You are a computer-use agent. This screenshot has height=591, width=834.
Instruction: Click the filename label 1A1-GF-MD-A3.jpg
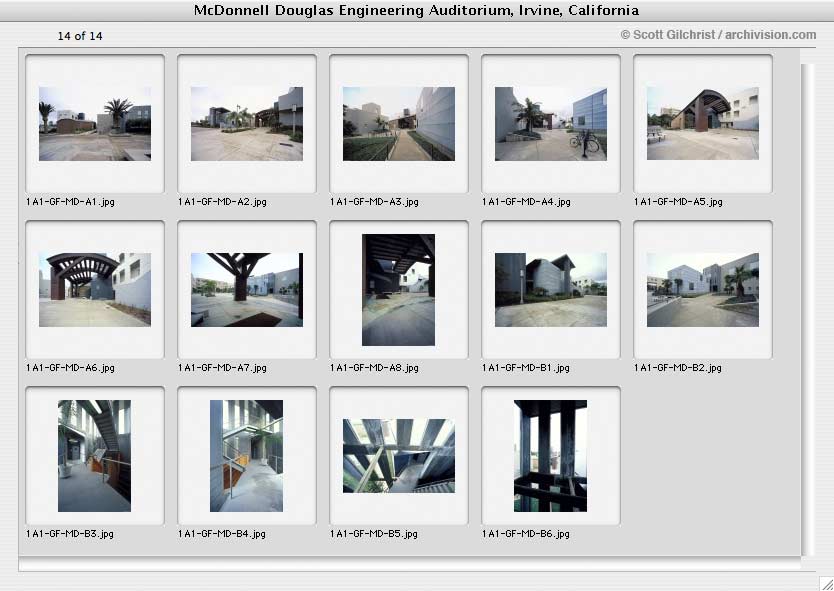pyautogui.click(x=374, y=202)
